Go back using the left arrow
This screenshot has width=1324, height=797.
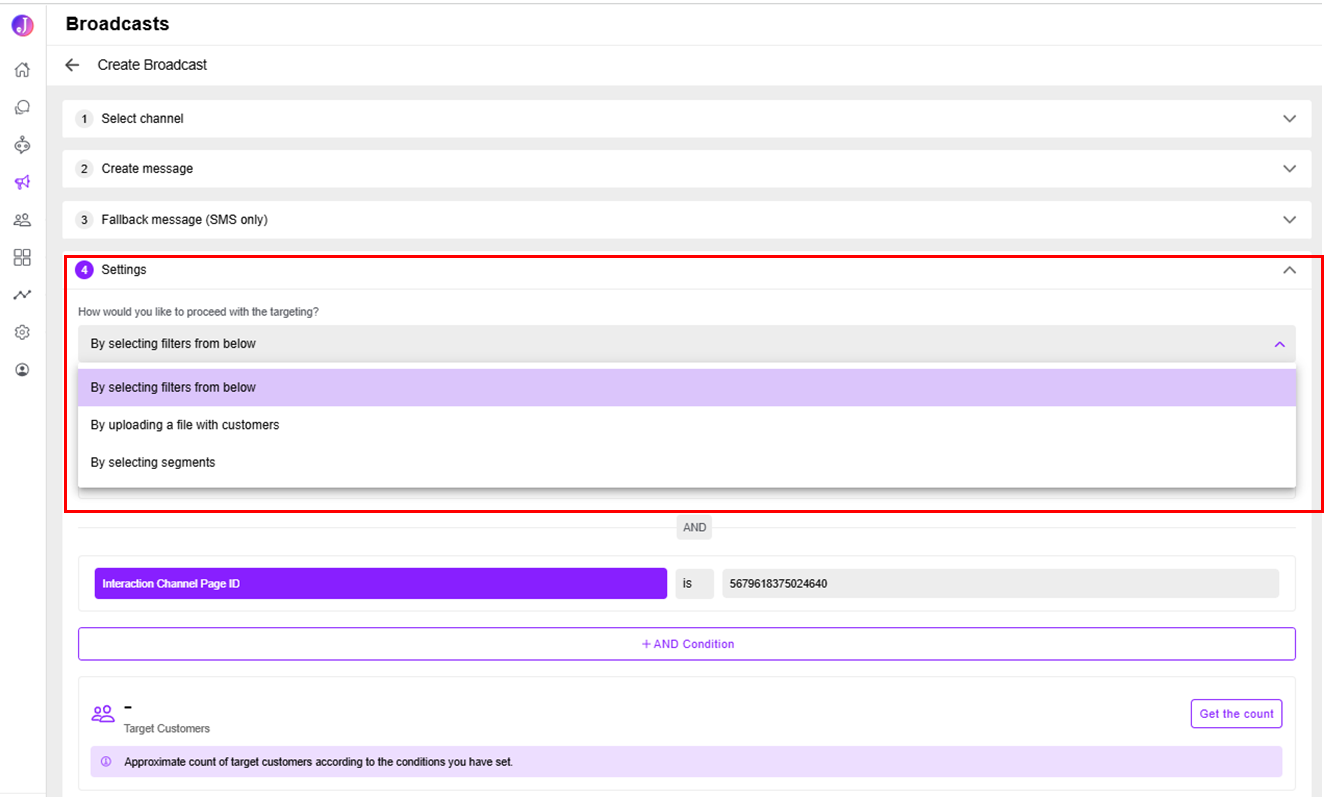(x=72, y=65)
